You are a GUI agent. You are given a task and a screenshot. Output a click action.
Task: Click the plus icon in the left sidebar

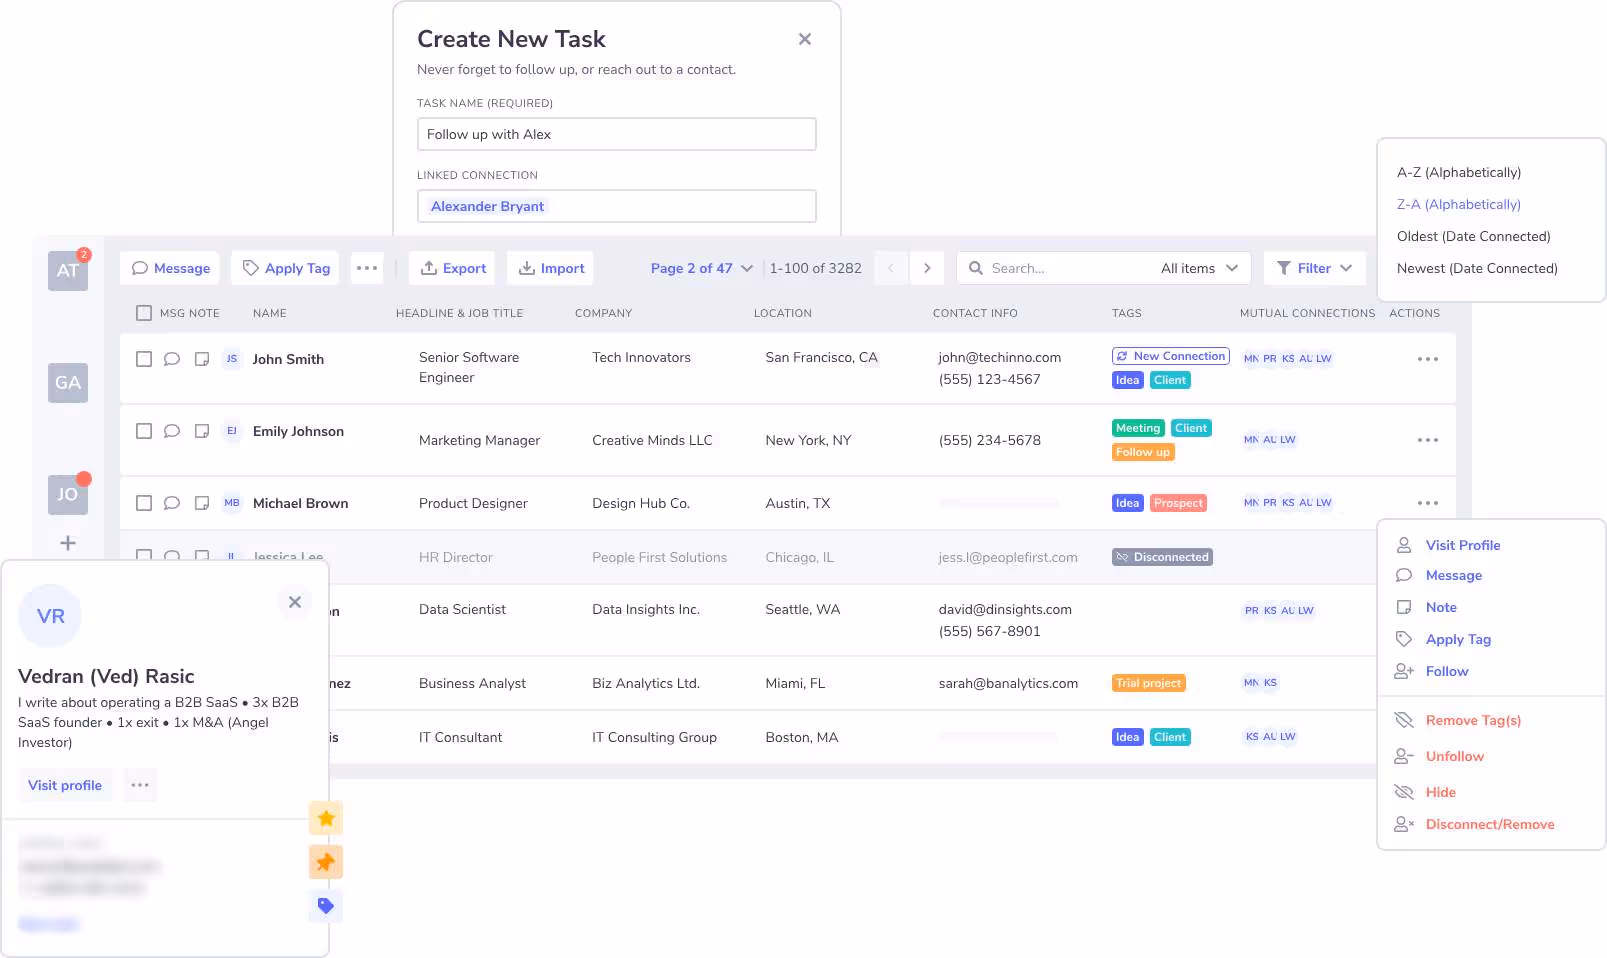tap(67, 543)
